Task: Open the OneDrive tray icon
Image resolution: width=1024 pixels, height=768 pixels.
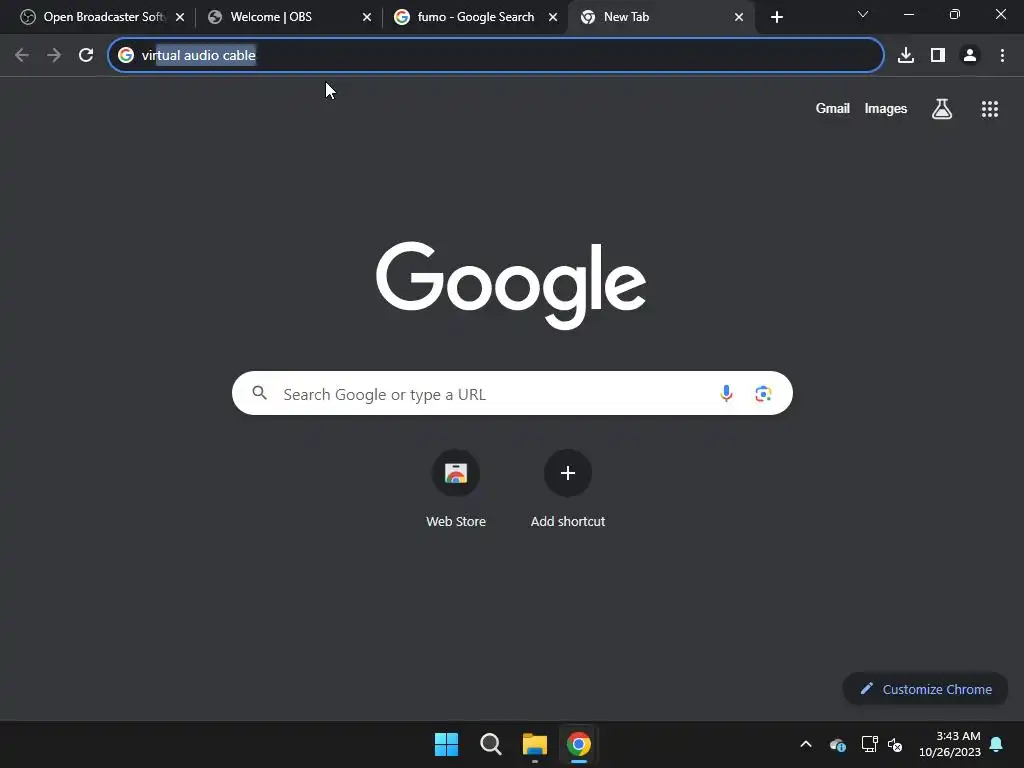Action: (838, 744)
